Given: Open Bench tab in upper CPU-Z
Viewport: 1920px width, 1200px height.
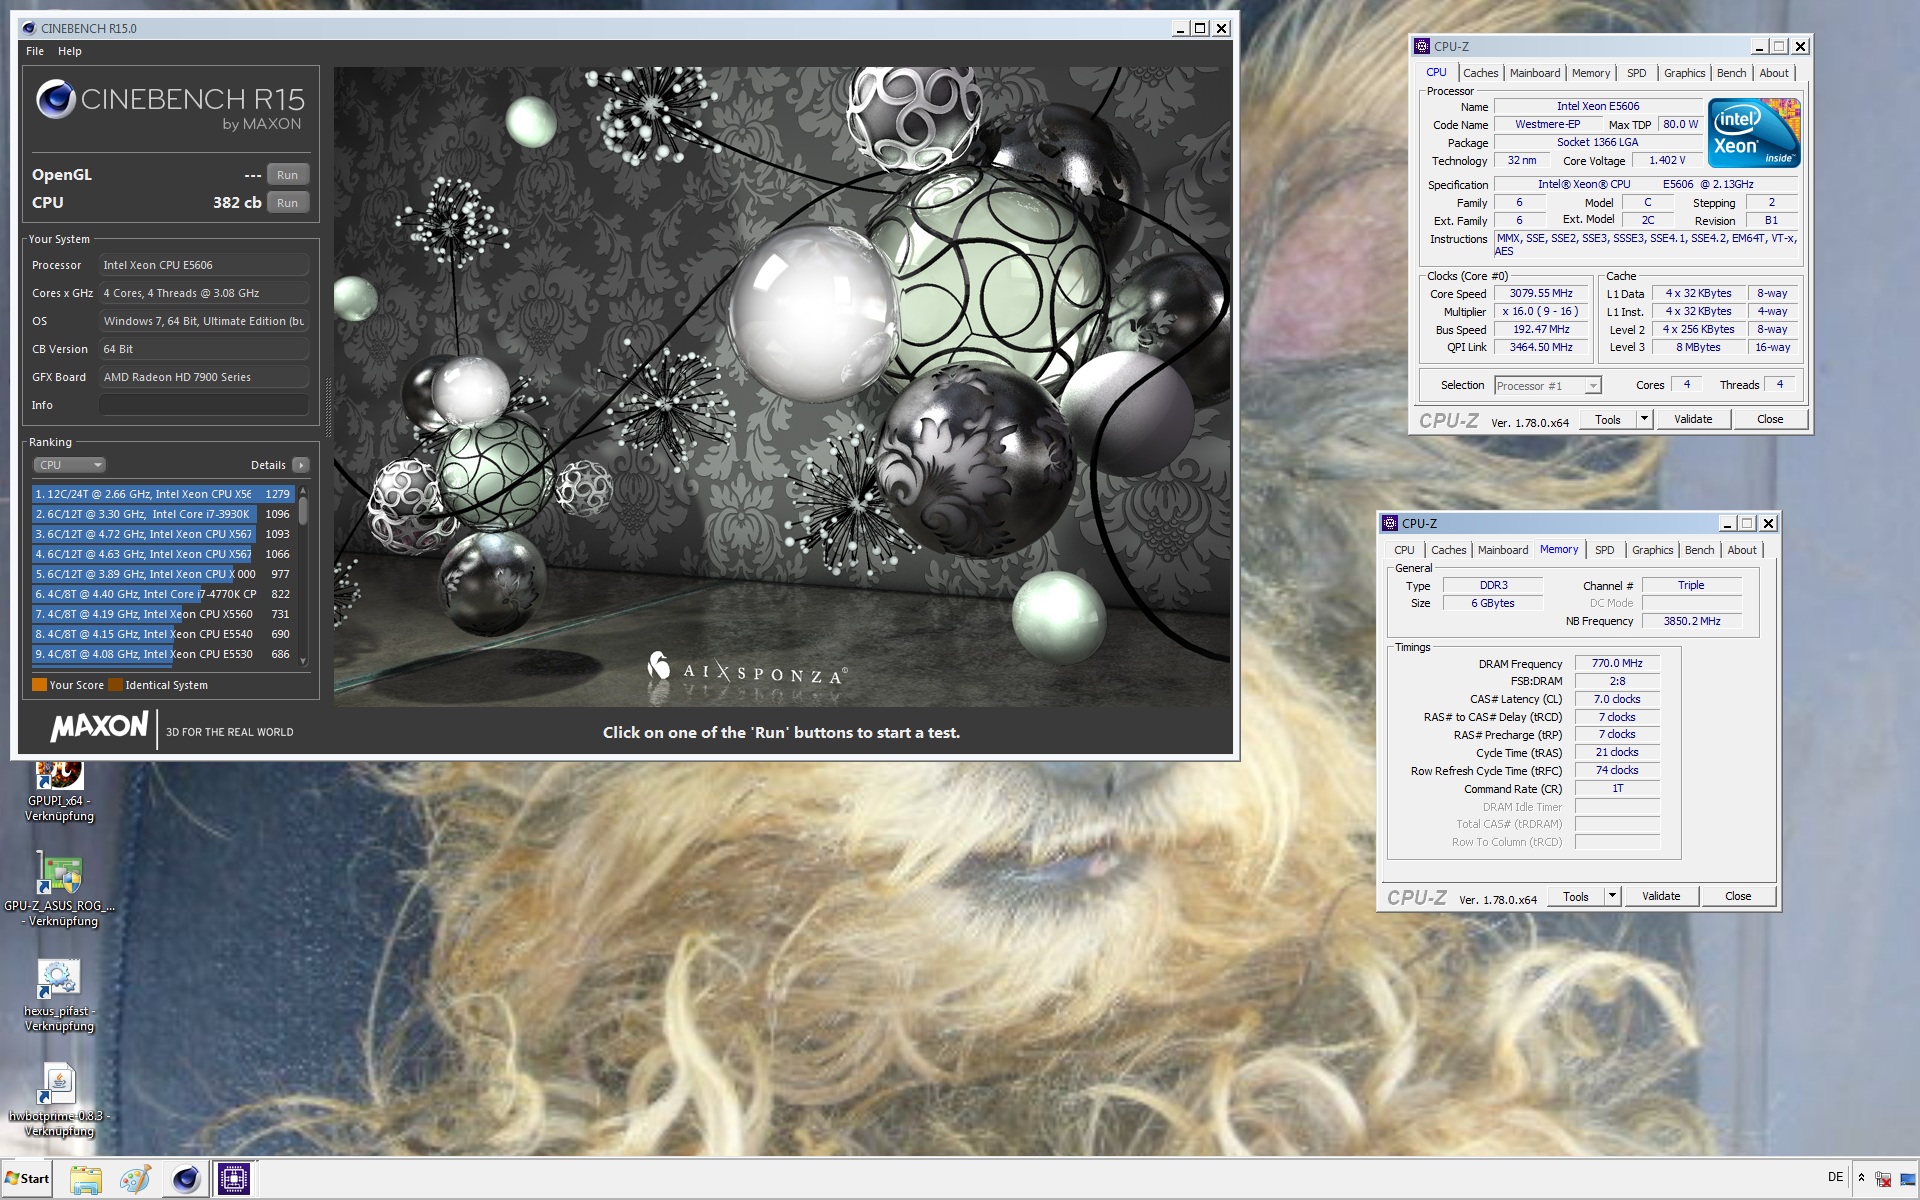Looking at the screenshot, I should click(x=1731, y=73).
